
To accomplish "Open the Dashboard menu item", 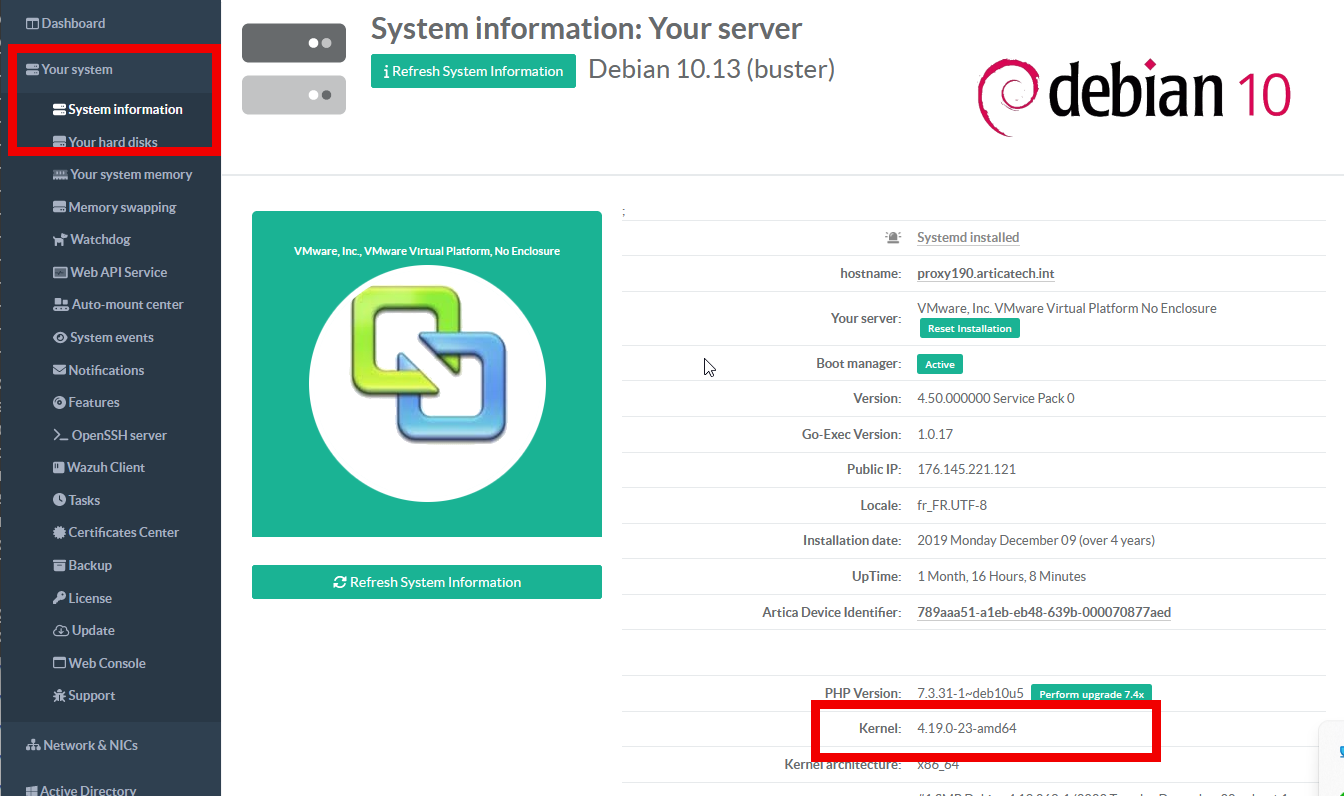I will click(72, 23).
